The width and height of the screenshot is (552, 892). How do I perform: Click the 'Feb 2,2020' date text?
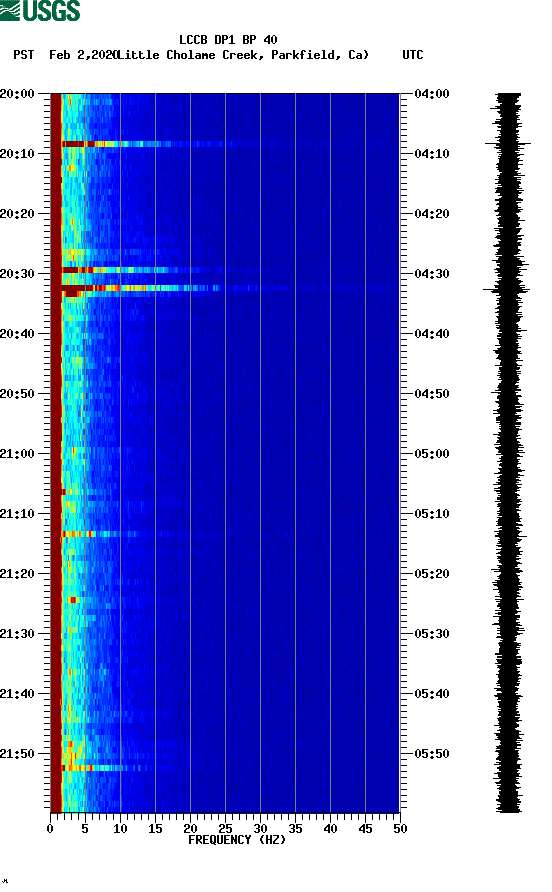click(83, 55)
